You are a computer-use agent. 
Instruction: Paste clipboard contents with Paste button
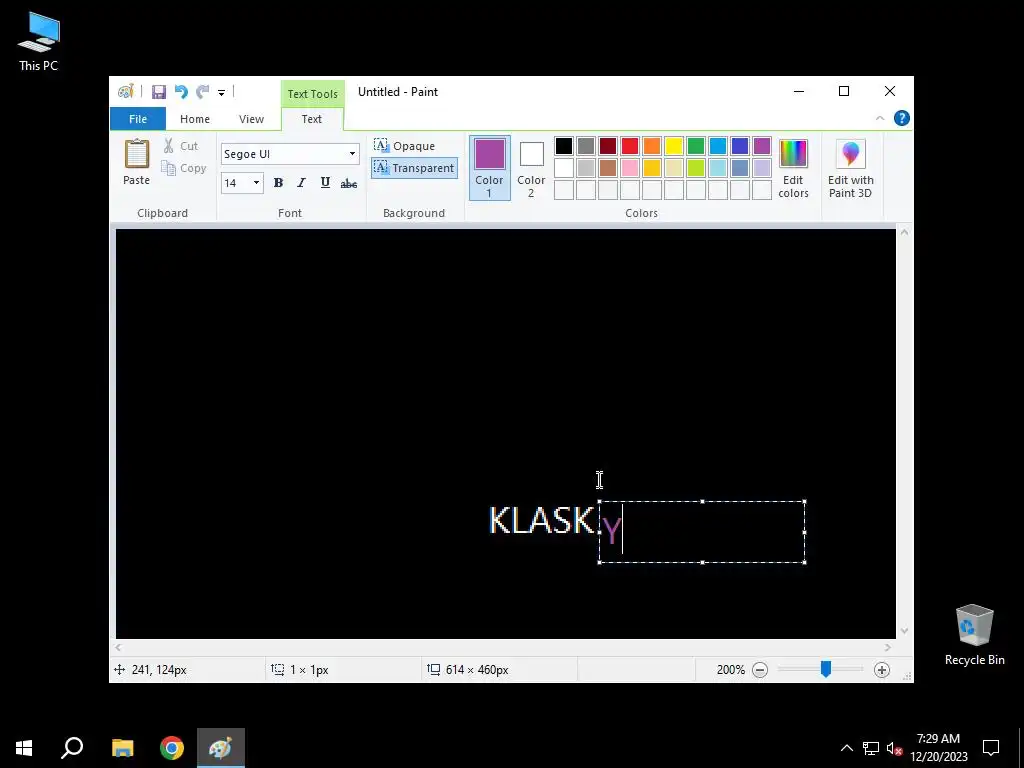[136, 162]
